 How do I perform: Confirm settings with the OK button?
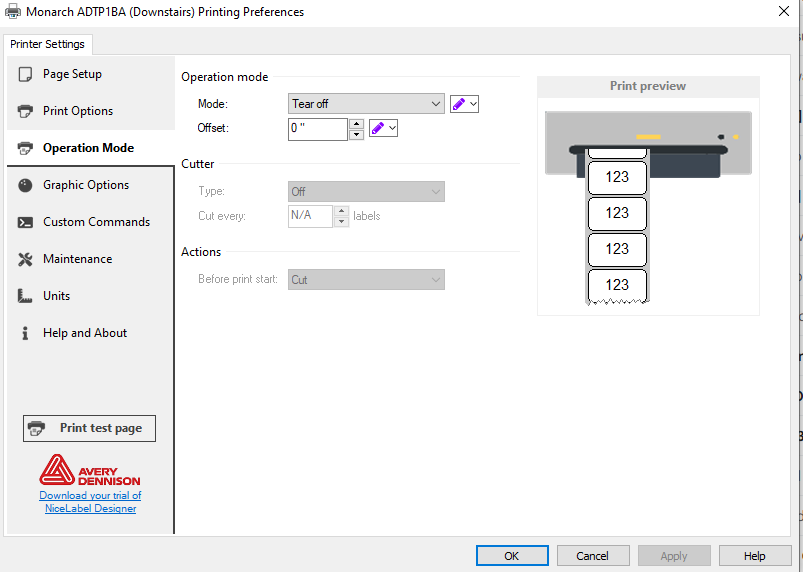[511, 556]
